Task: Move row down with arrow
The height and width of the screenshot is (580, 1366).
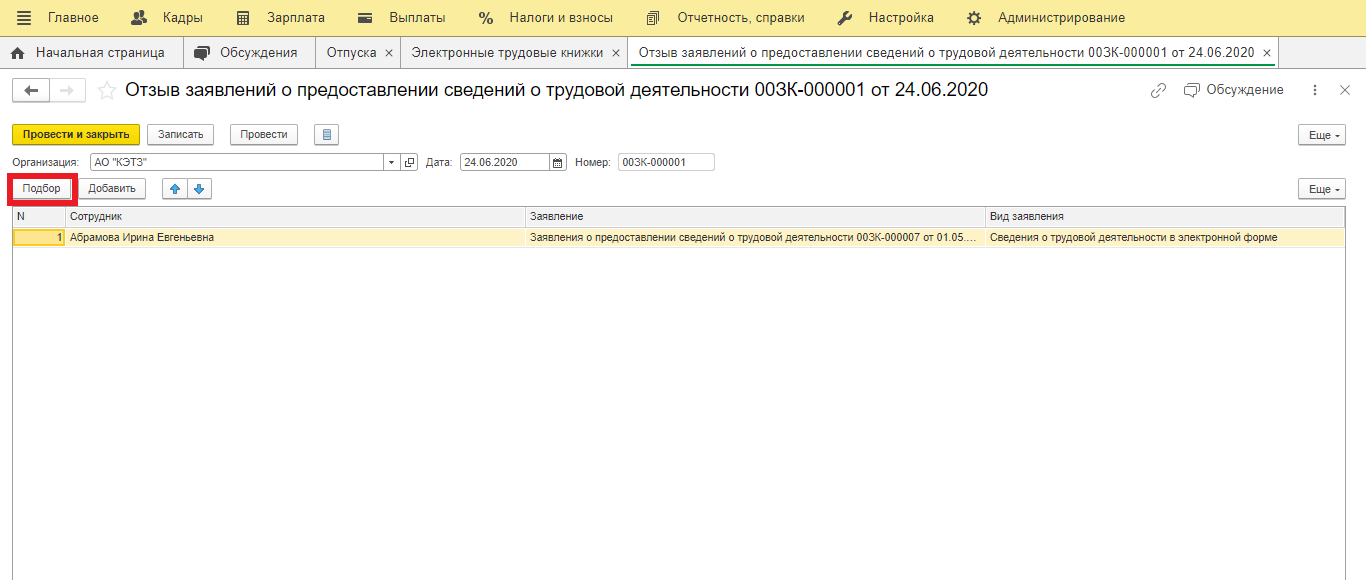Action: pos(199,188)
